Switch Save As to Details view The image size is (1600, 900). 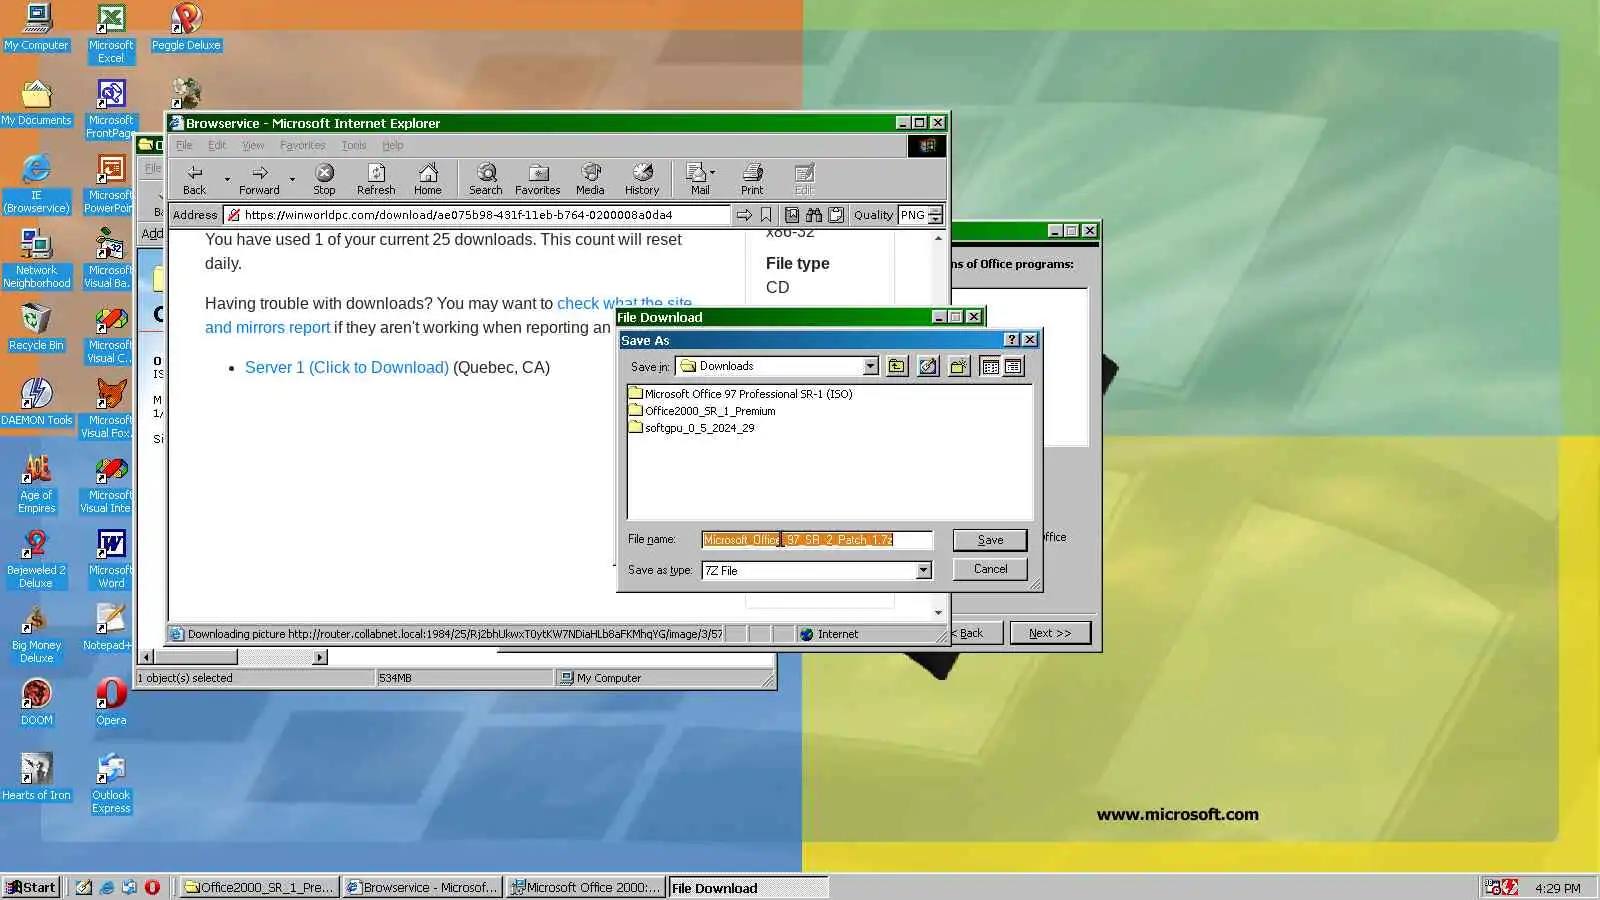point(1013,367)
